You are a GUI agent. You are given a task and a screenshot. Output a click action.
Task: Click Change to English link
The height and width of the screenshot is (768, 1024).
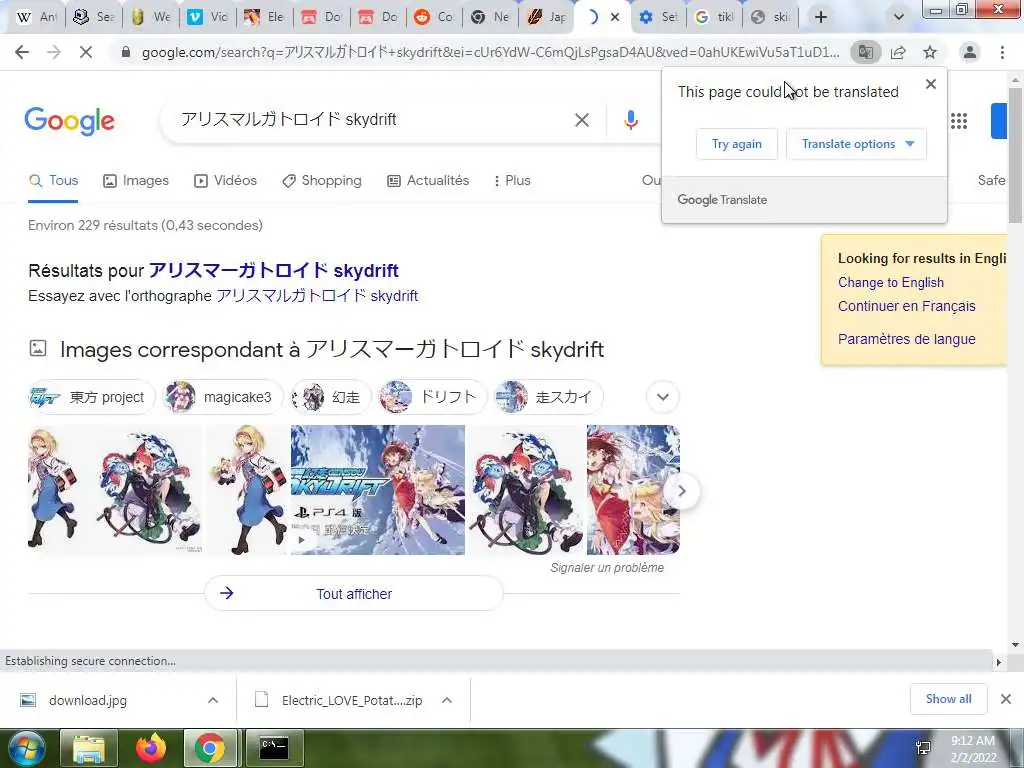(x=891, y=283)
